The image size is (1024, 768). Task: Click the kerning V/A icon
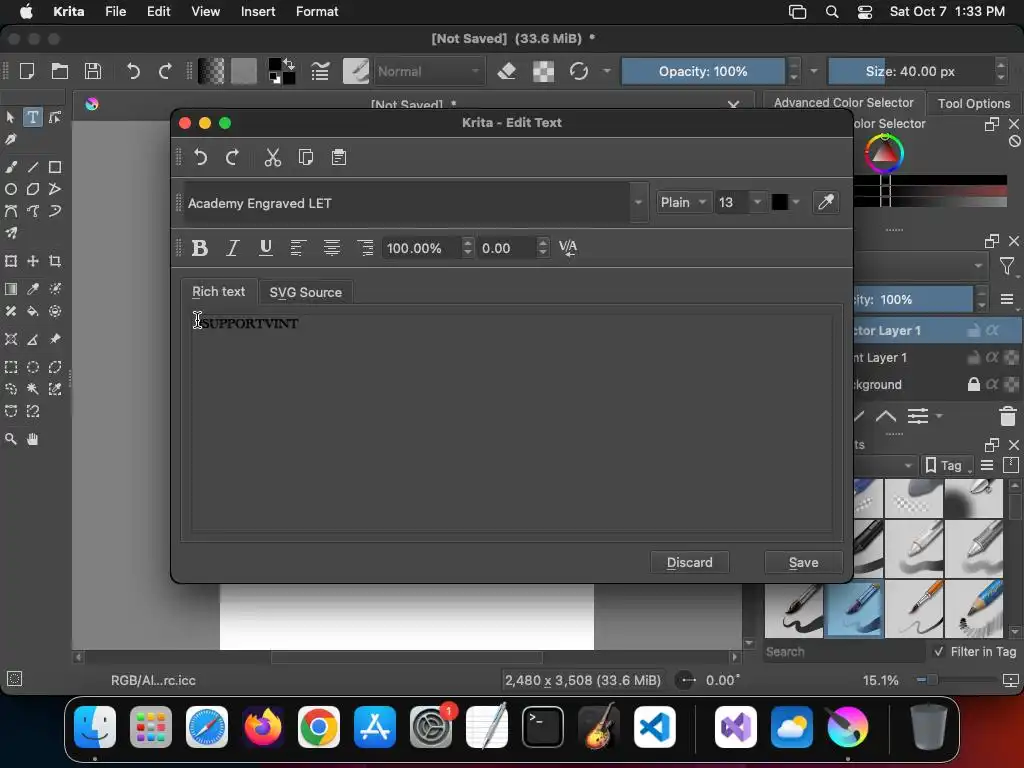[x=568, y=248]
